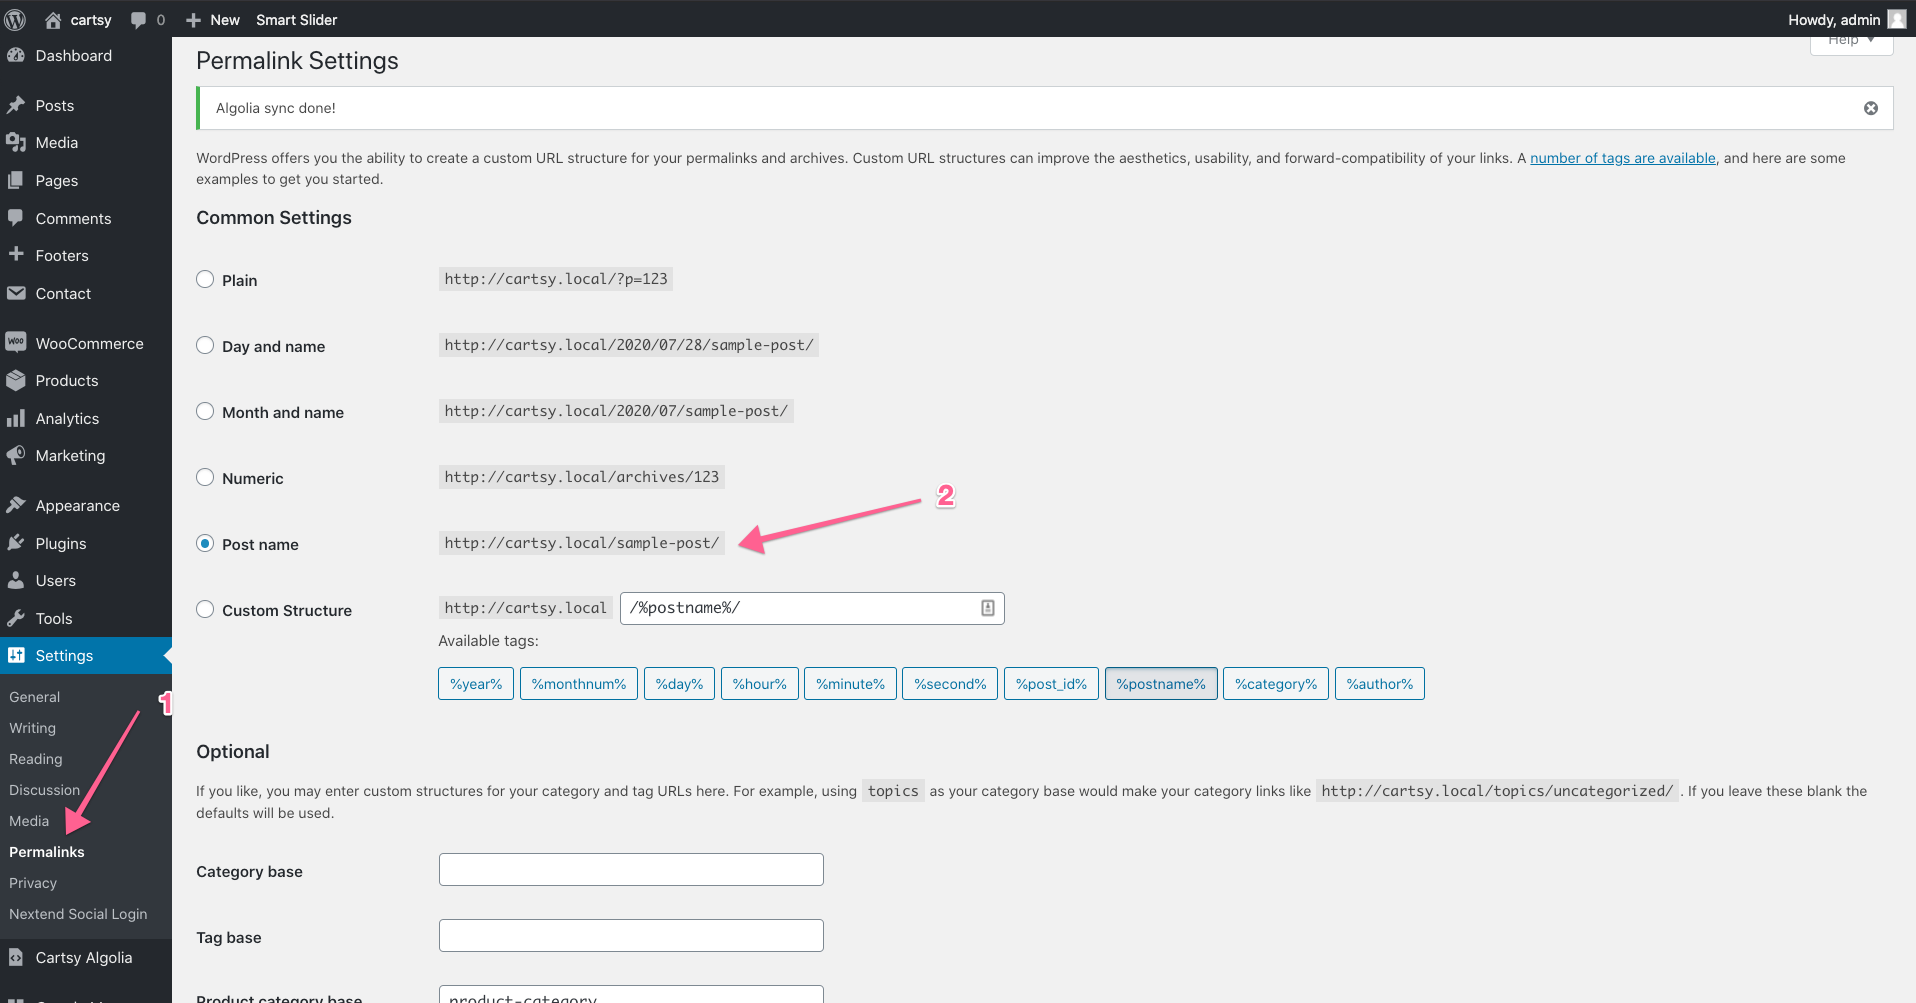Select the Plain permalink option
Viewport: 1916px width, 1003px height.
click(x=205, y=279)
